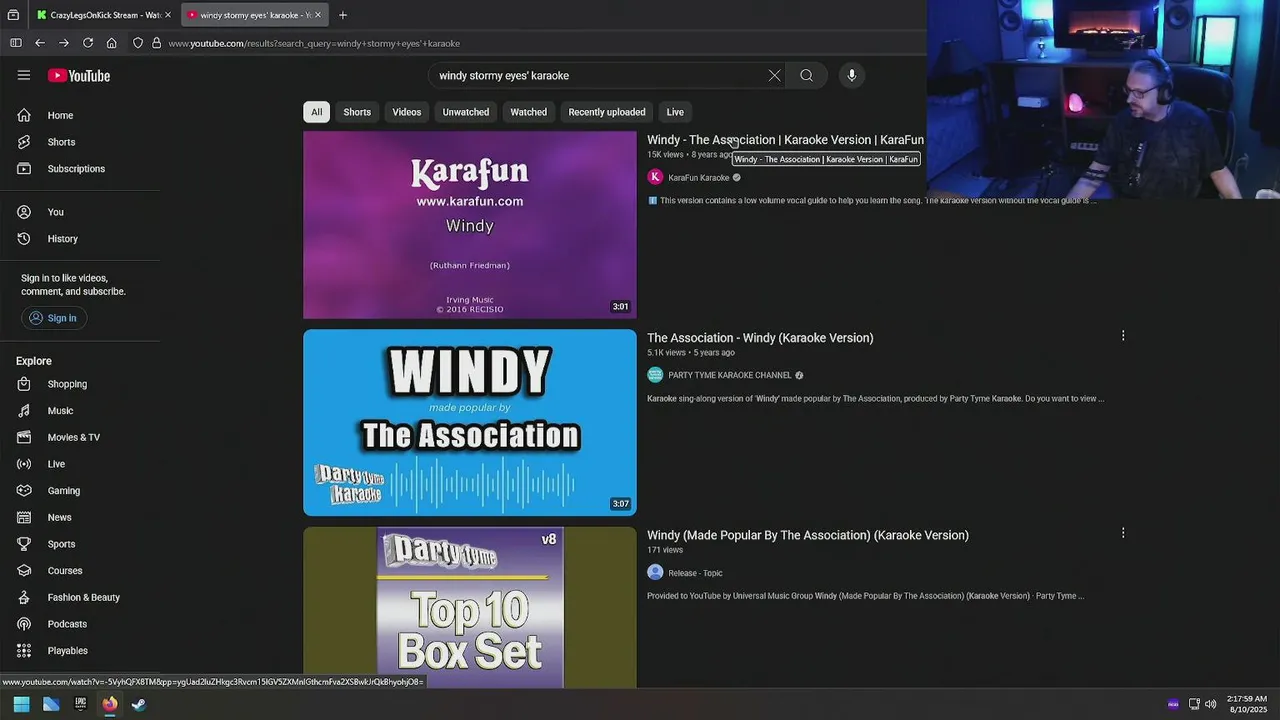The width and height of the screenshot is (1280, 720).
Task: Open the KaraFun Windy video title
Action: (785, 140)
